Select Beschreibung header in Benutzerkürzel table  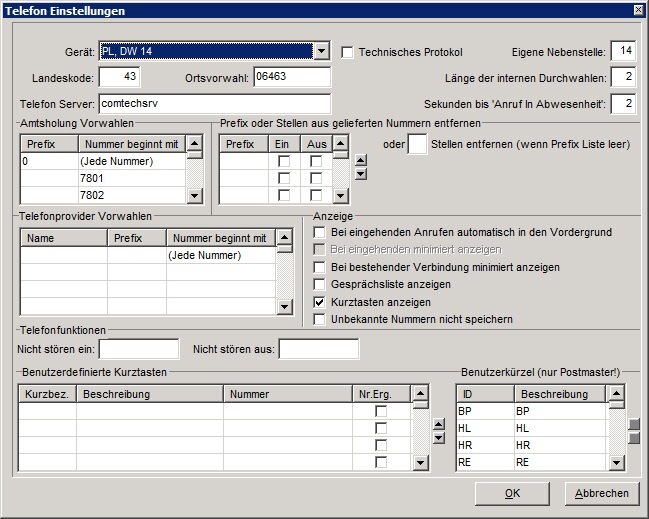pos(560,394)
